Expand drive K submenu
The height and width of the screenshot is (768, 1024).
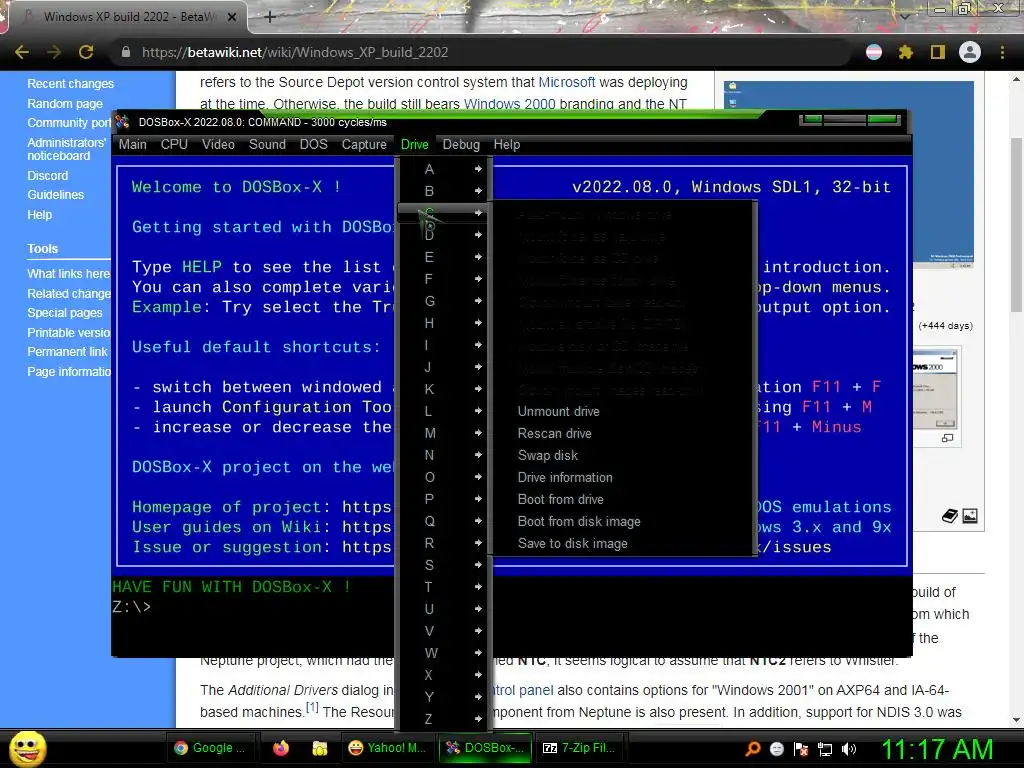tap(444, 389)
